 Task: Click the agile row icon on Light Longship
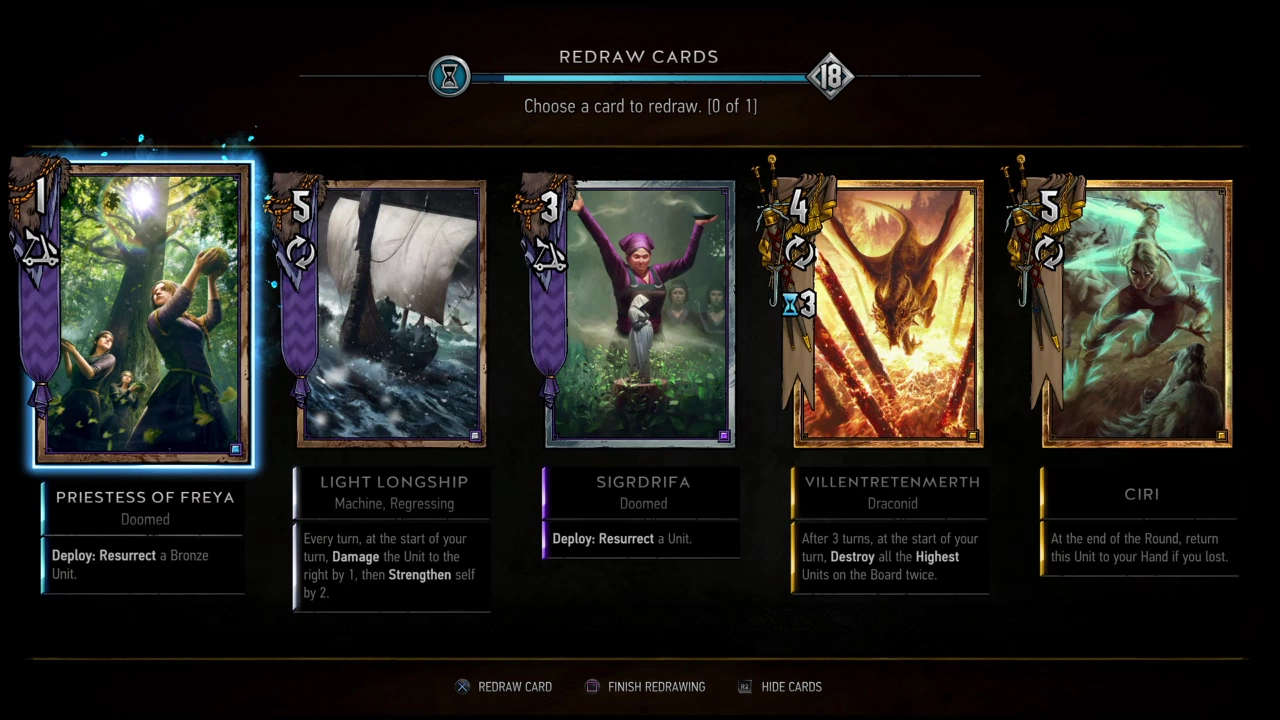300,253
